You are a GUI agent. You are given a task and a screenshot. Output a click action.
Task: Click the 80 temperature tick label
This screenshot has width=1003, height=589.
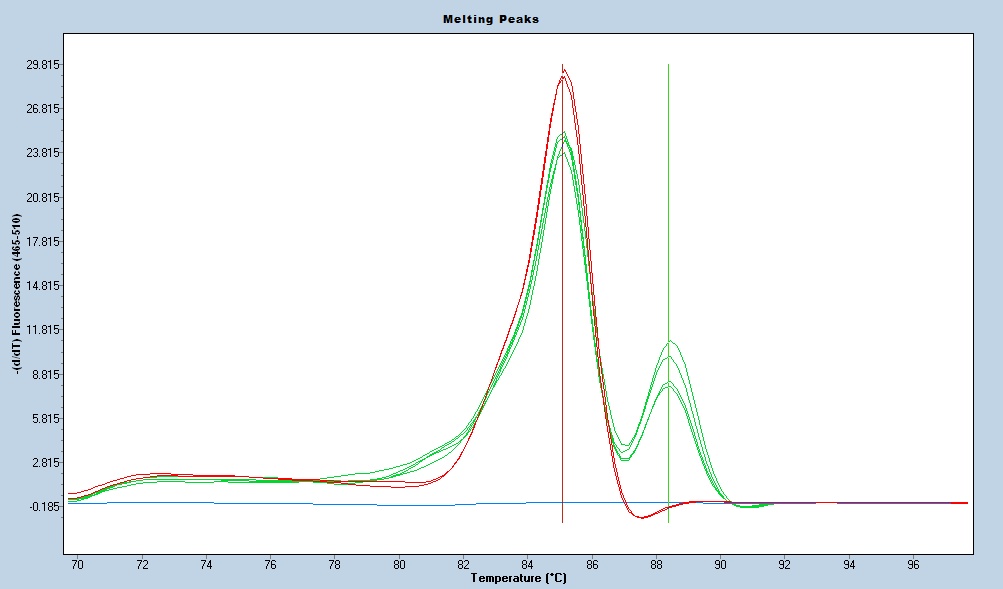(399, 565)
